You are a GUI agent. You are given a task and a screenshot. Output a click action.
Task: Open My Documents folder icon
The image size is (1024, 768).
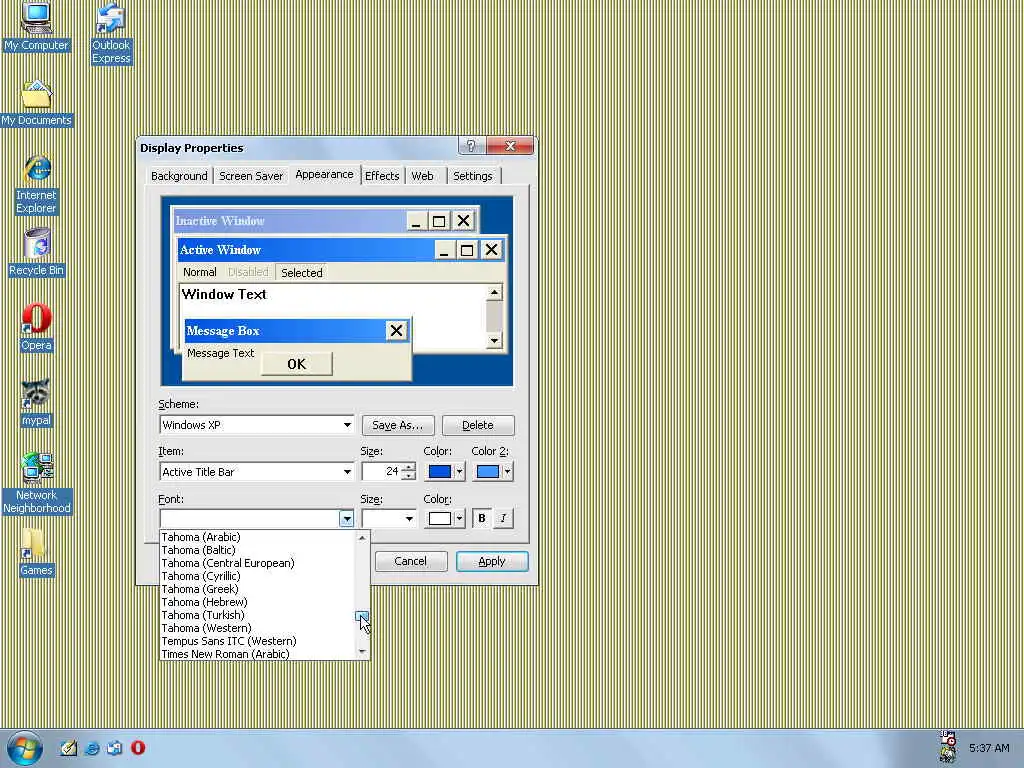36,103
